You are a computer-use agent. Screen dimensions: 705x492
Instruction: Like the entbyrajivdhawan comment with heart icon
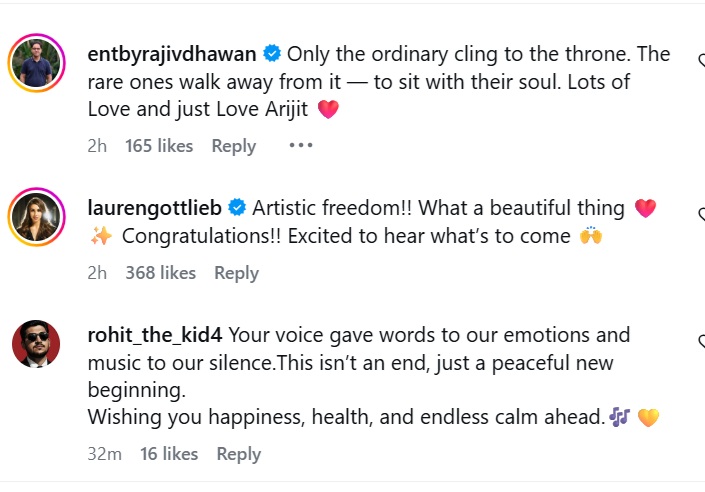(x=700, y=60)
